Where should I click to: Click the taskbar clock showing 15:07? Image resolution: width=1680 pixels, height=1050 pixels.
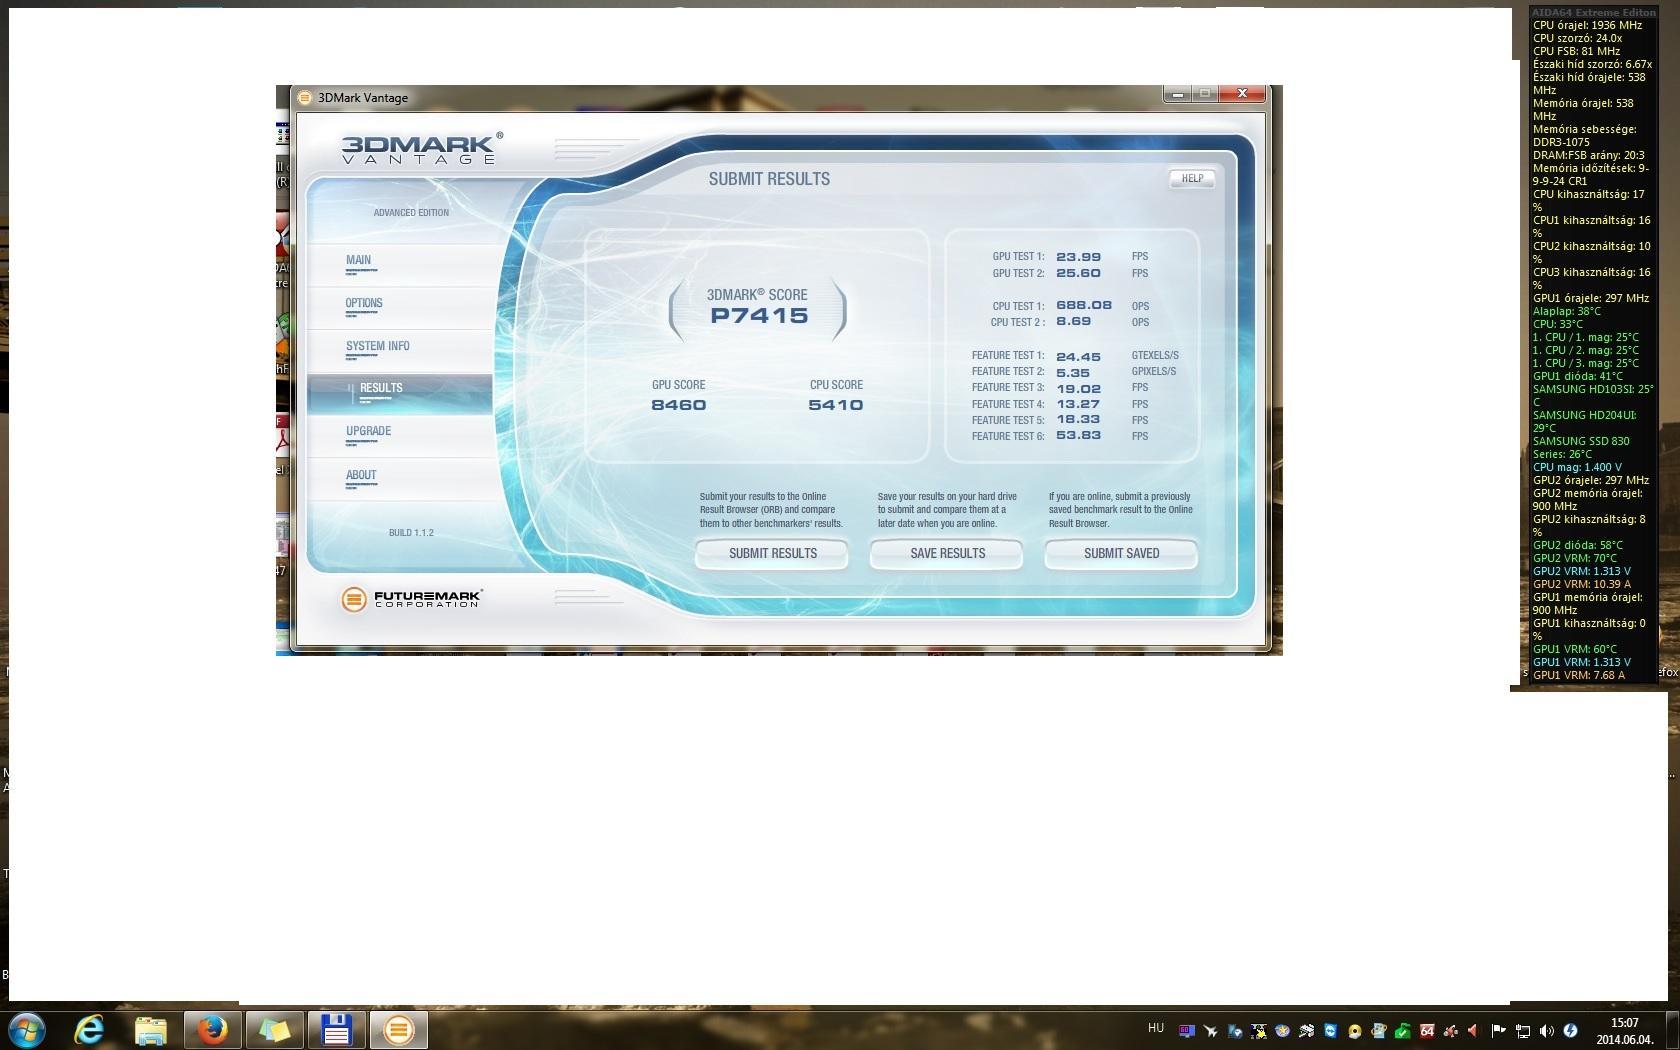1625,1030
